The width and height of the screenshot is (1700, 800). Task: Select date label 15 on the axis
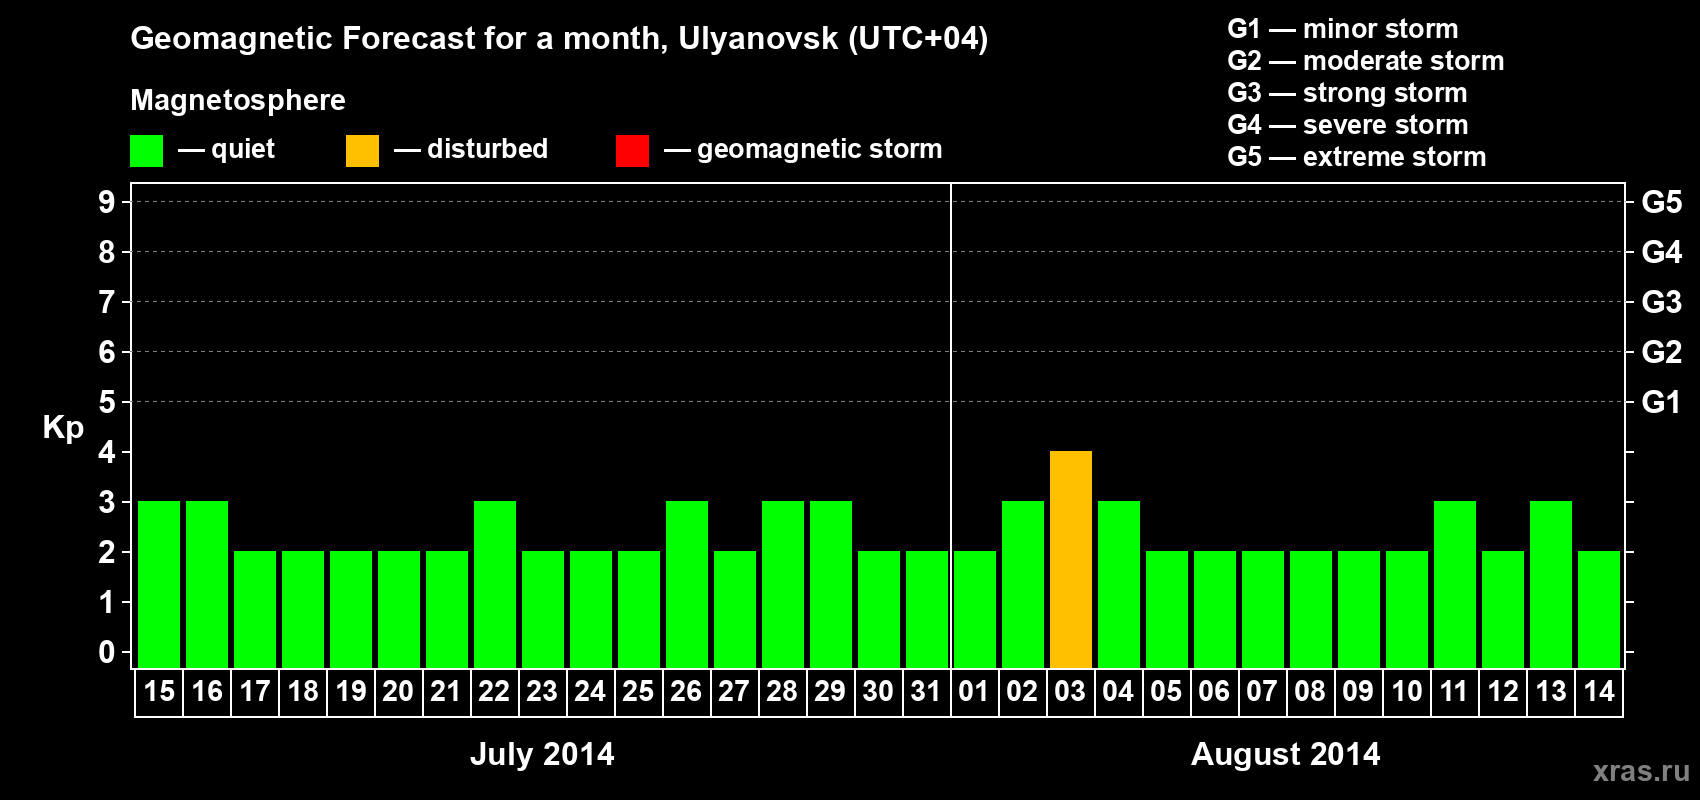(159, 692)
